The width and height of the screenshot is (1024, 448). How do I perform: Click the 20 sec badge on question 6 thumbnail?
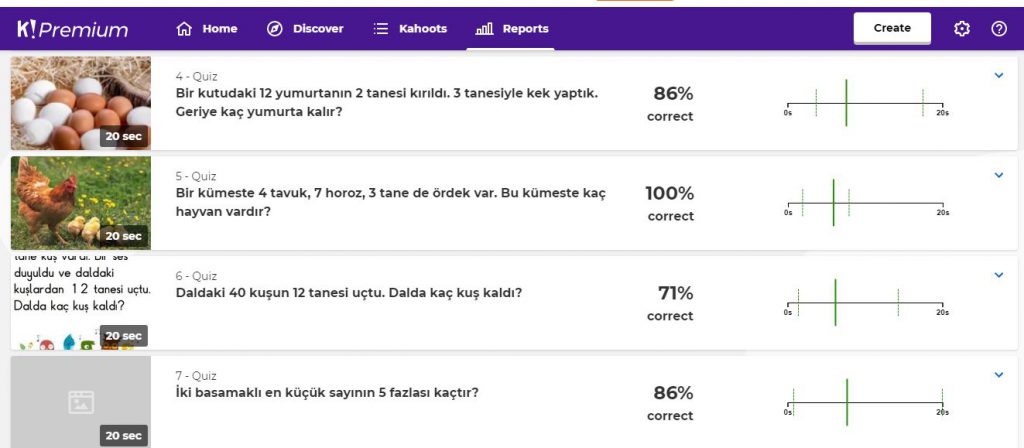[x=123, y=336]
